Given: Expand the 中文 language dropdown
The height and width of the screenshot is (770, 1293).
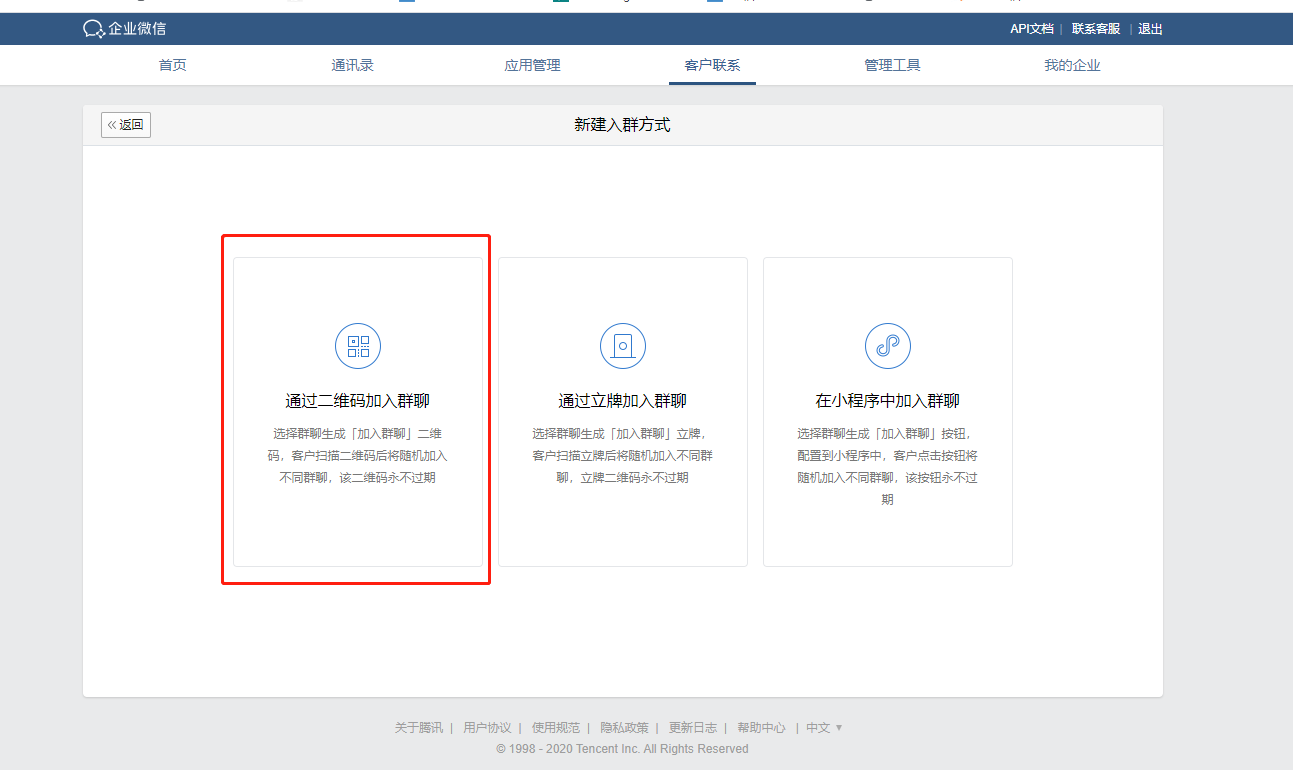Looking at the screenshot, I should [825, 728].
